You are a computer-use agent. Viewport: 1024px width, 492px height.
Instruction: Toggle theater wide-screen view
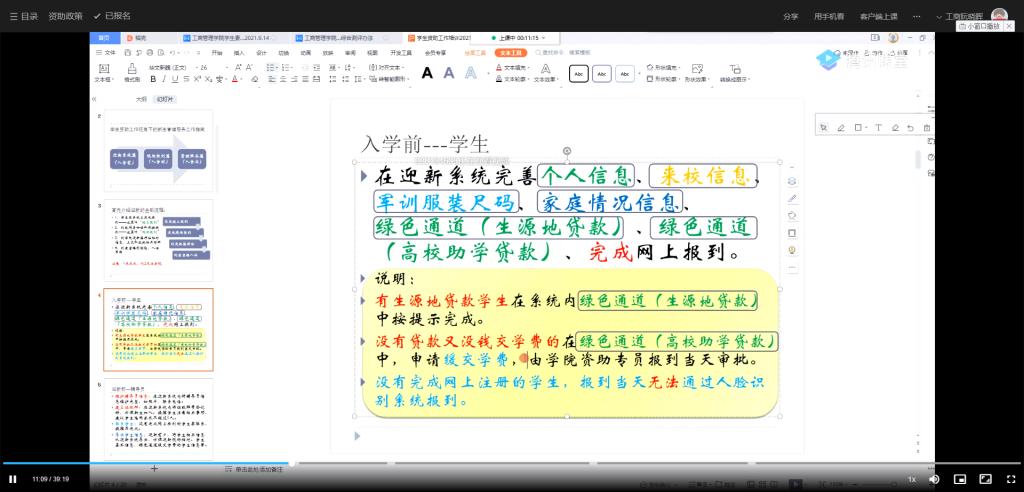(985, 479)
